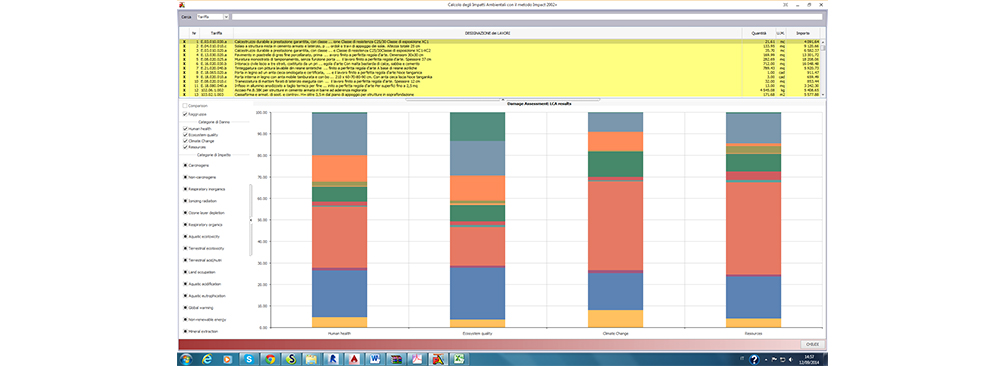Open WinRAR taskbar icon
1006x366 pixels.
click(x=396, y=359)
